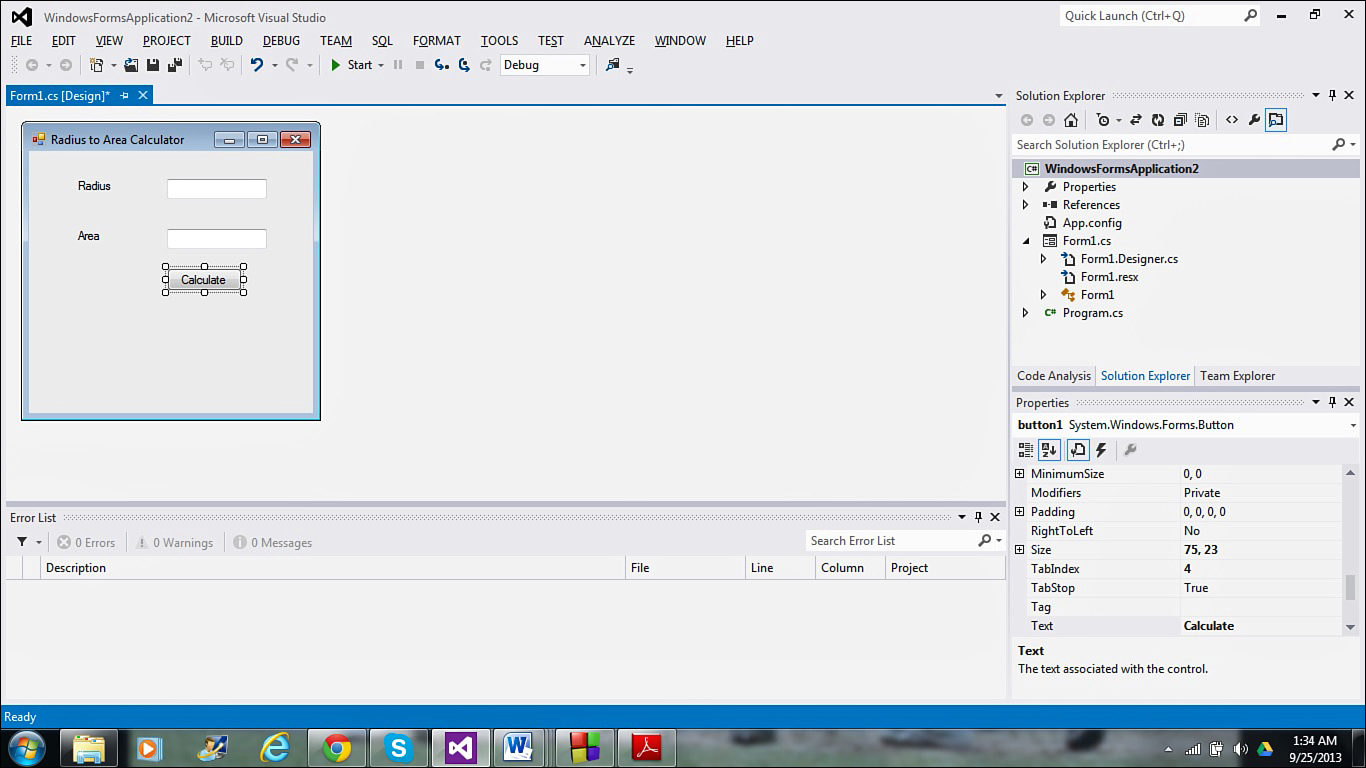Click the Save All toolbar icon
The height and width of the screenshot is (768, 1366).
[x=175, y=65]
